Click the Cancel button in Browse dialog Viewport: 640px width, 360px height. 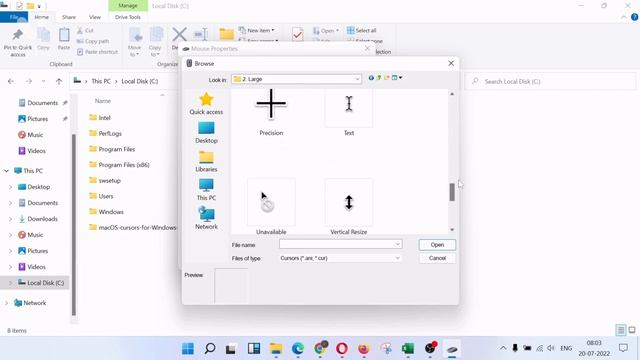click(437, 258)
